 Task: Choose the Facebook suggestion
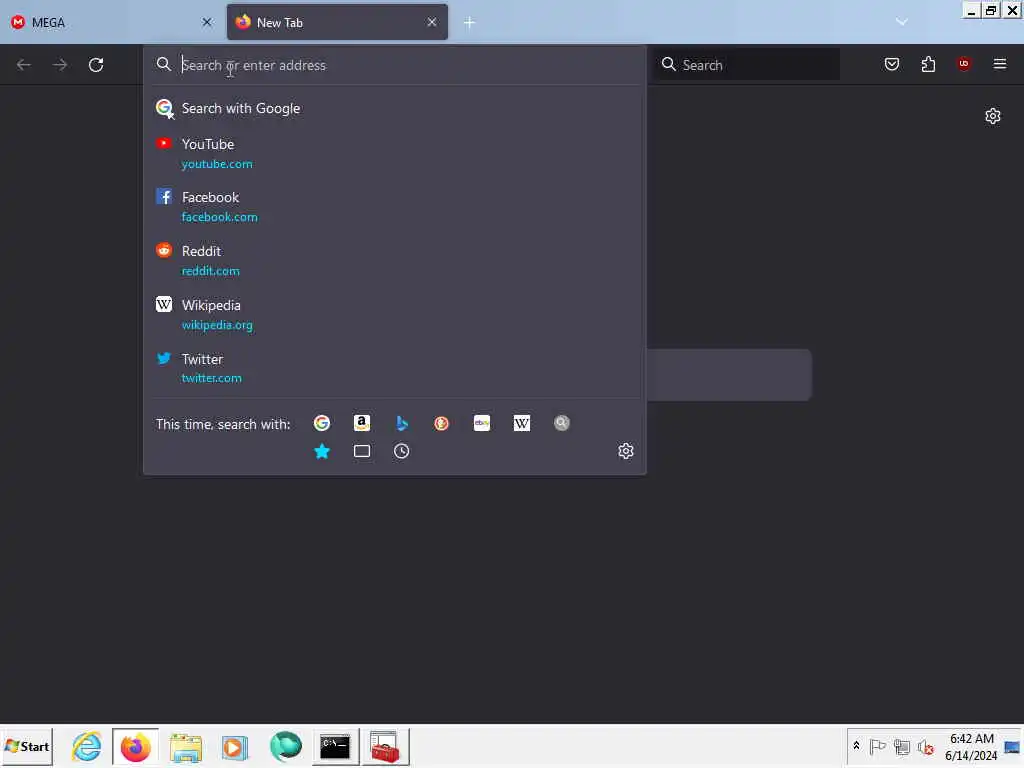click(x=394, y=207)
